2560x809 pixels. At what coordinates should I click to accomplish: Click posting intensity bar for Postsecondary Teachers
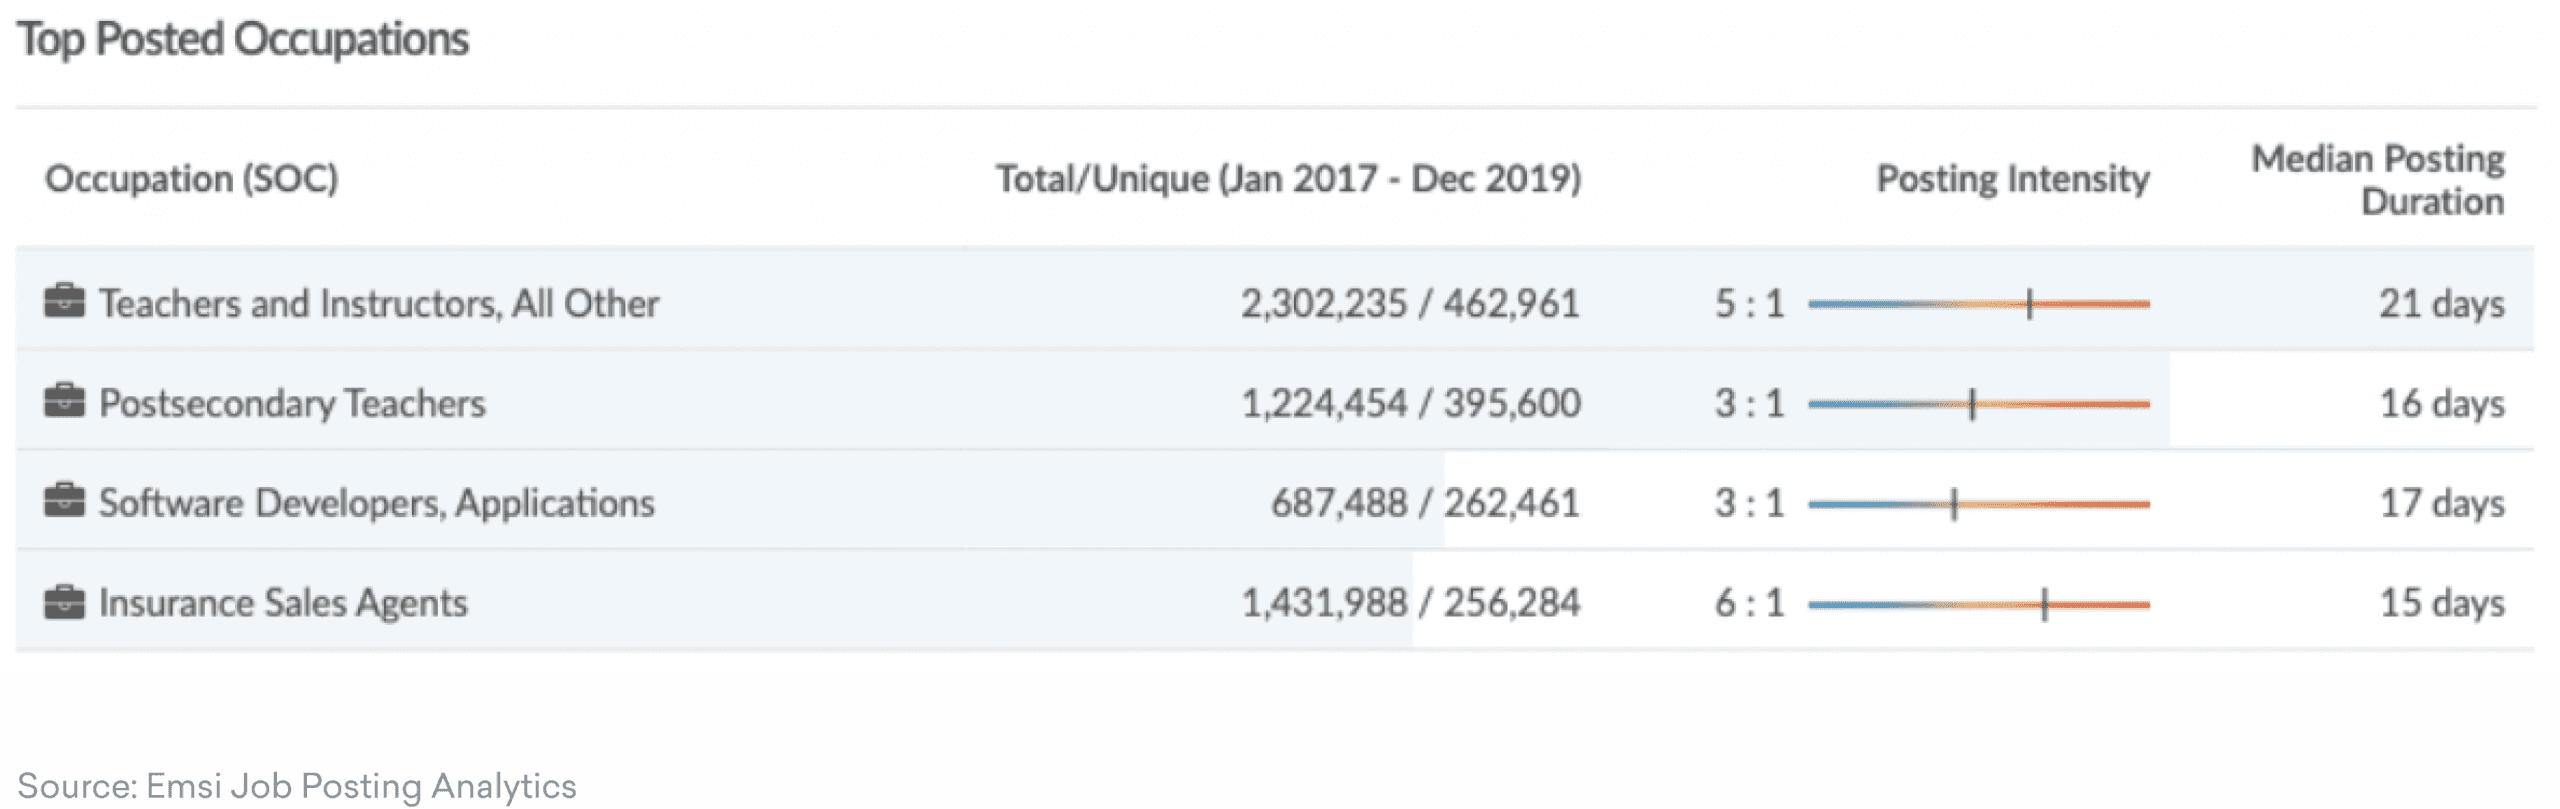1979,404
